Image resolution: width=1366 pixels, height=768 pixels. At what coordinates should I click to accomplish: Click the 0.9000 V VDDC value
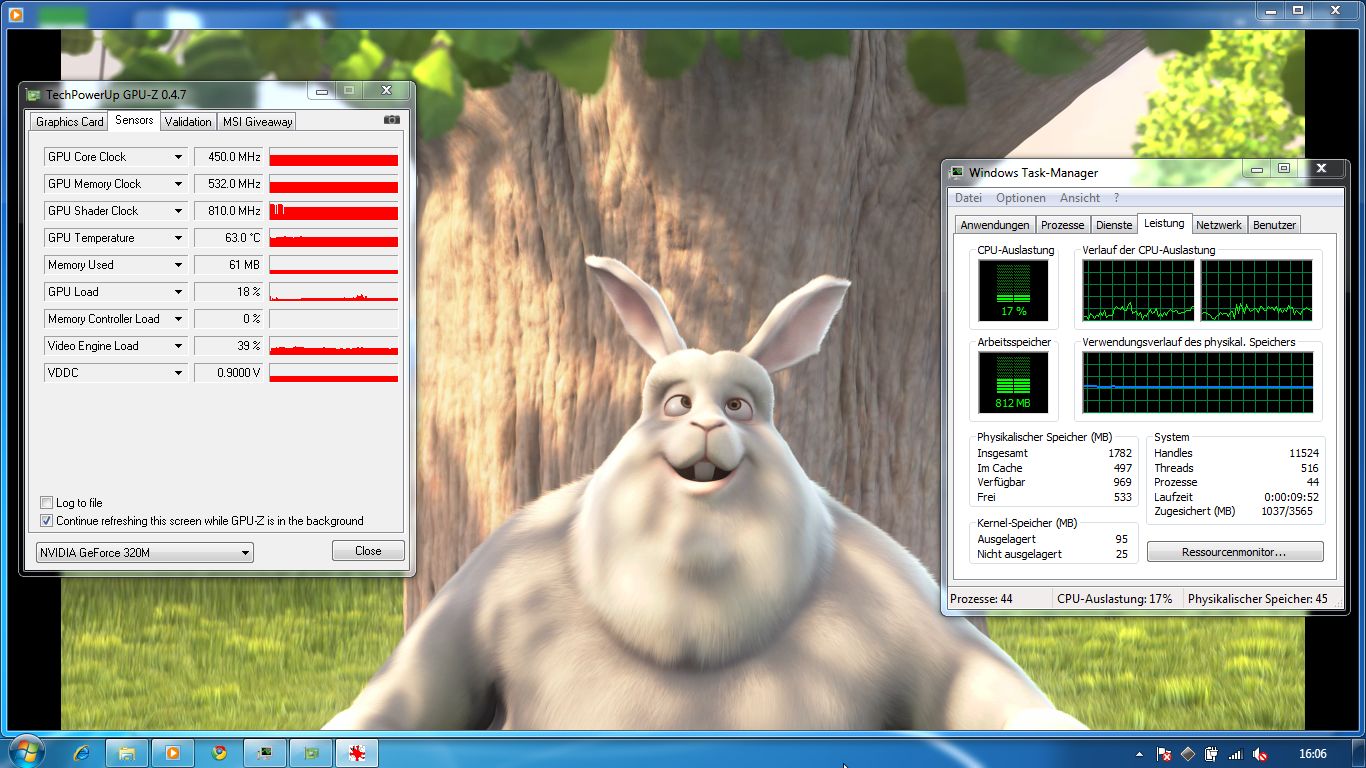pos(228,373)
